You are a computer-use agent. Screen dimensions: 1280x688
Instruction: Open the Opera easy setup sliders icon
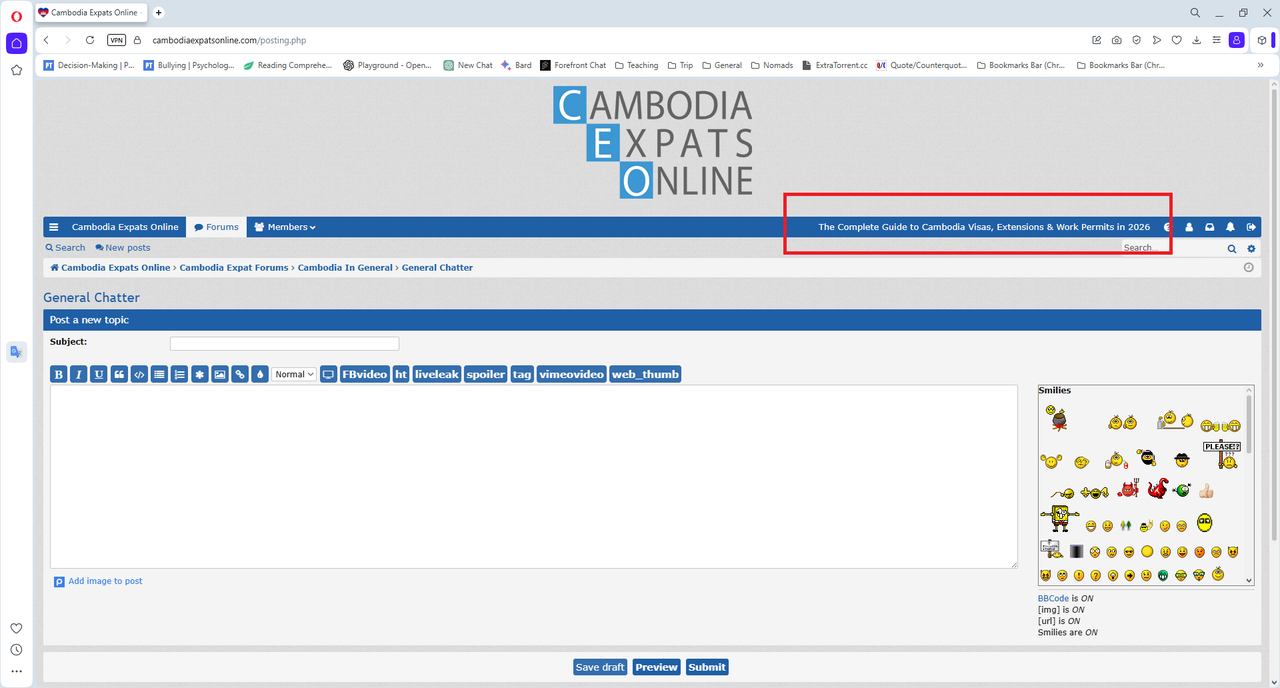click(x=1216, y=40)
